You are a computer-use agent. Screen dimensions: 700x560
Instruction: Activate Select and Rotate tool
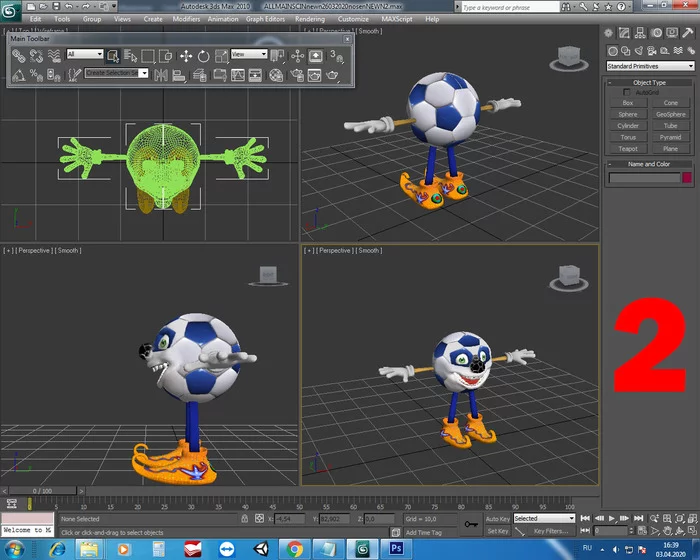point(204,56)
